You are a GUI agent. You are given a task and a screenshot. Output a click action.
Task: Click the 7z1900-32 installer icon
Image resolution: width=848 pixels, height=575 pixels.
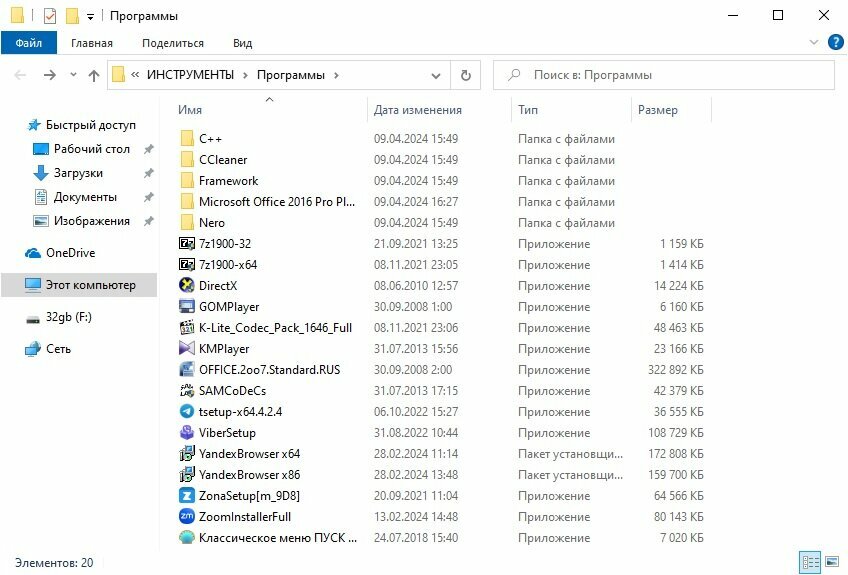pyautogui.click(x=187, y=243)
